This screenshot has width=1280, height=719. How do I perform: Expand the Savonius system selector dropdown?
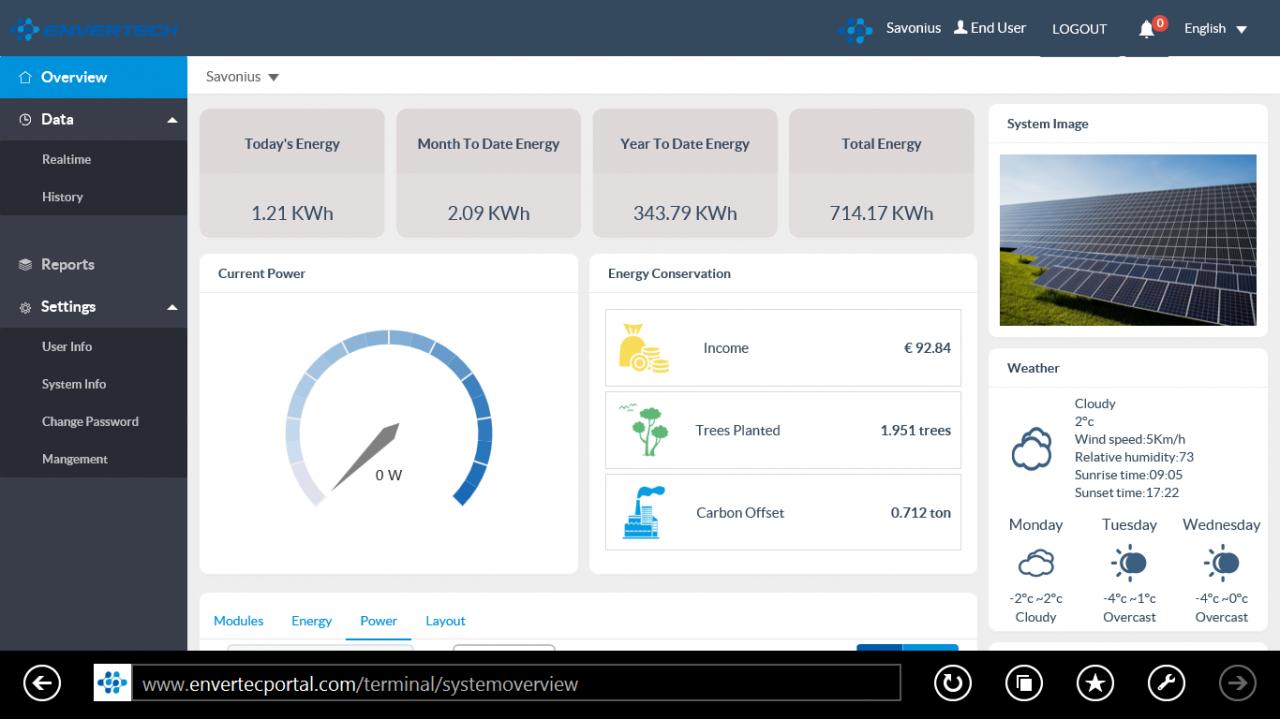coord(243,77)
